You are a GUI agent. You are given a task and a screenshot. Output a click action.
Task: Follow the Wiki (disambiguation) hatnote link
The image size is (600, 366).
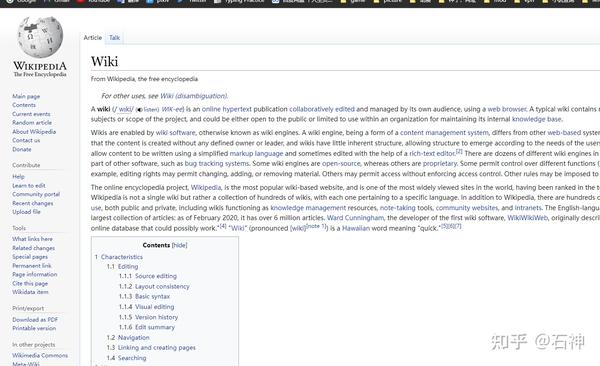[194, 96]
